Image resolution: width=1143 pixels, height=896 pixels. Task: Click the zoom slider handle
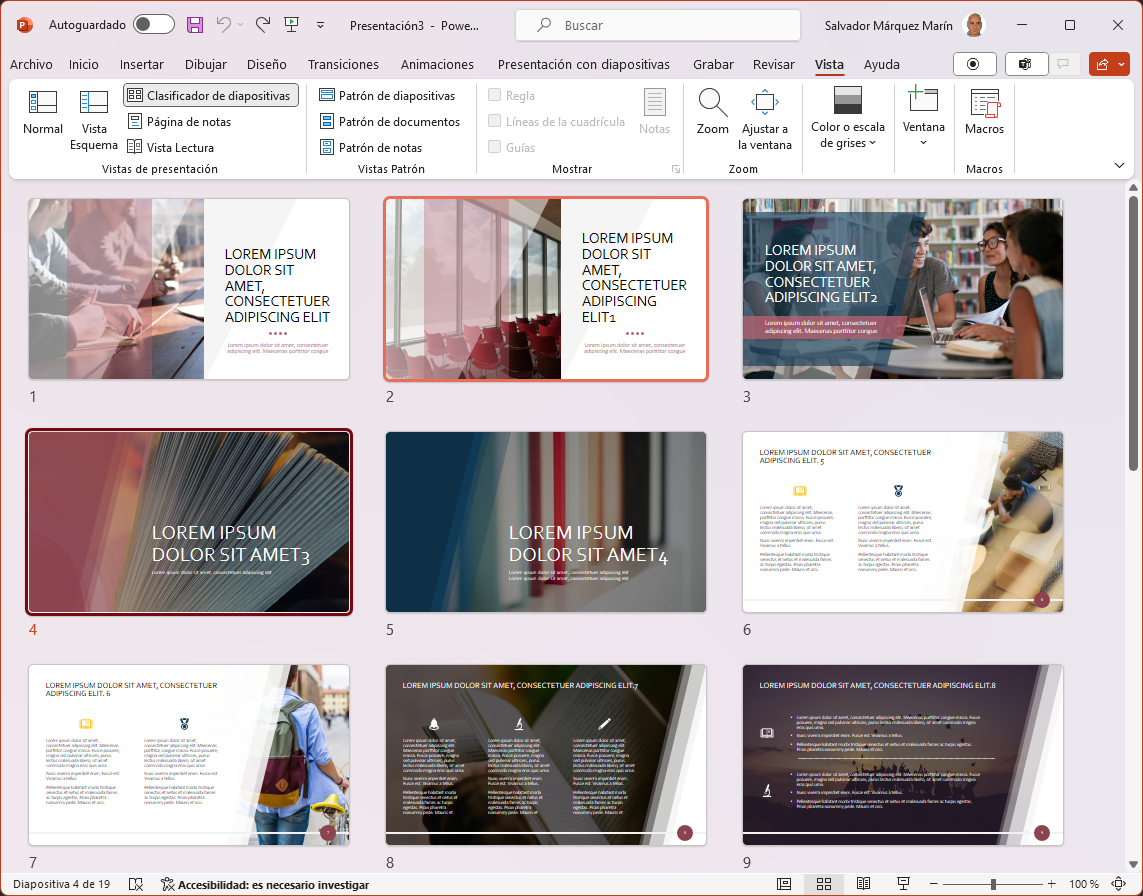pos(993,884)
